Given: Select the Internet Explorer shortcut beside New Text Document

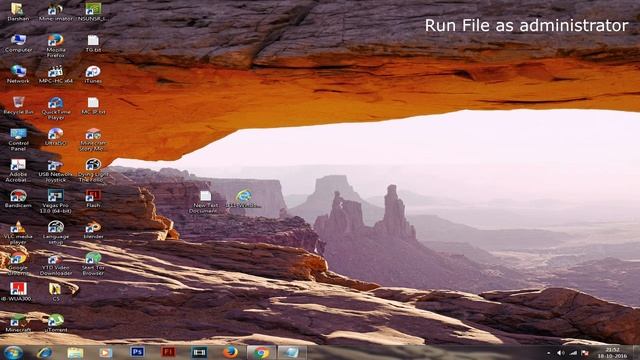Looking at the screenshot, I should click(243, 199).
